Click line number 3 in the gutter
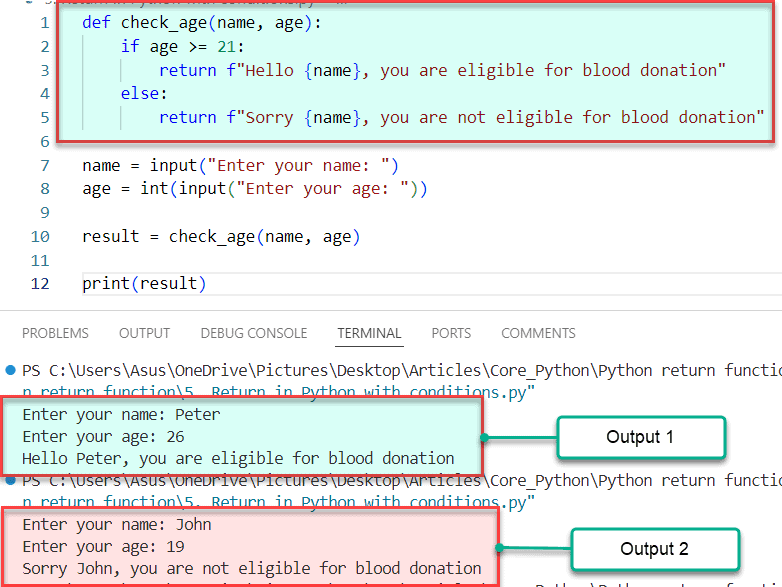 [x=45, y=70]
